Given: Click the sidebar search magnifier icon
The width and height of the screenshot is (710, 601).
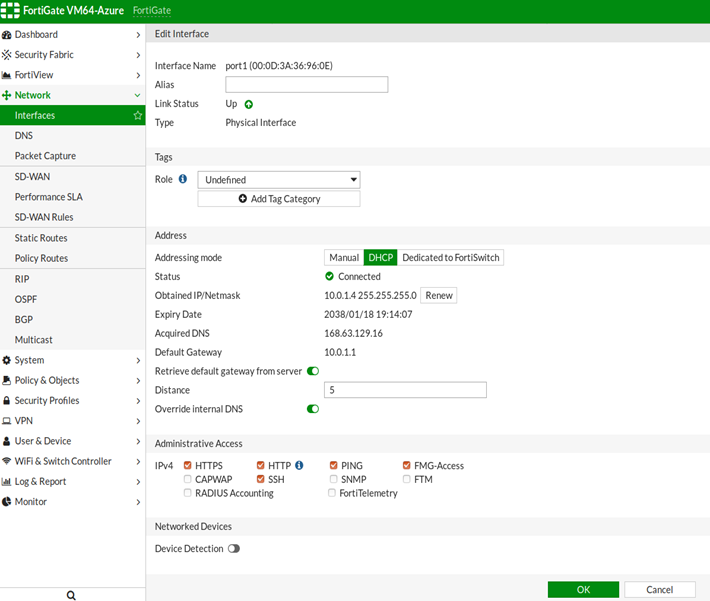Looking at the screenshot, I should [x=72, y=594].
